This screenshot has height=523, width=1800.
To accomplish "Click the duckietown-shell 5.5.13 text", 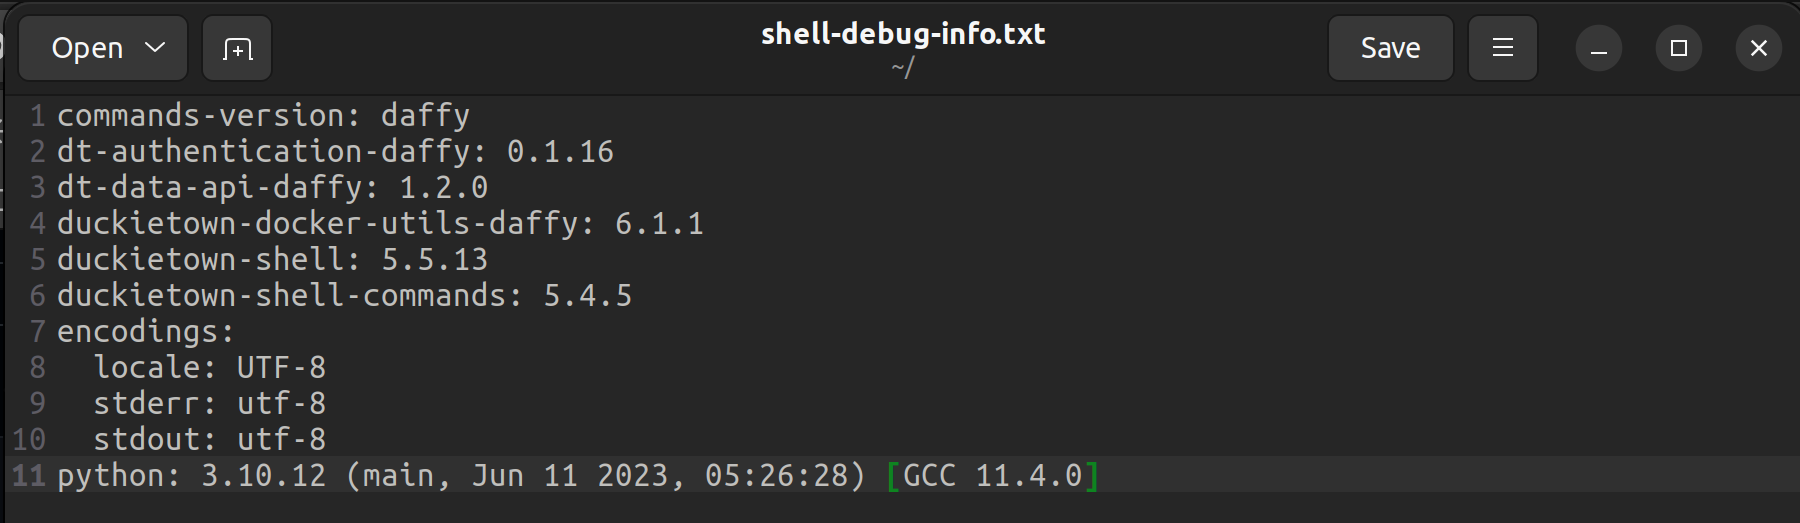I will coord(434,260).
